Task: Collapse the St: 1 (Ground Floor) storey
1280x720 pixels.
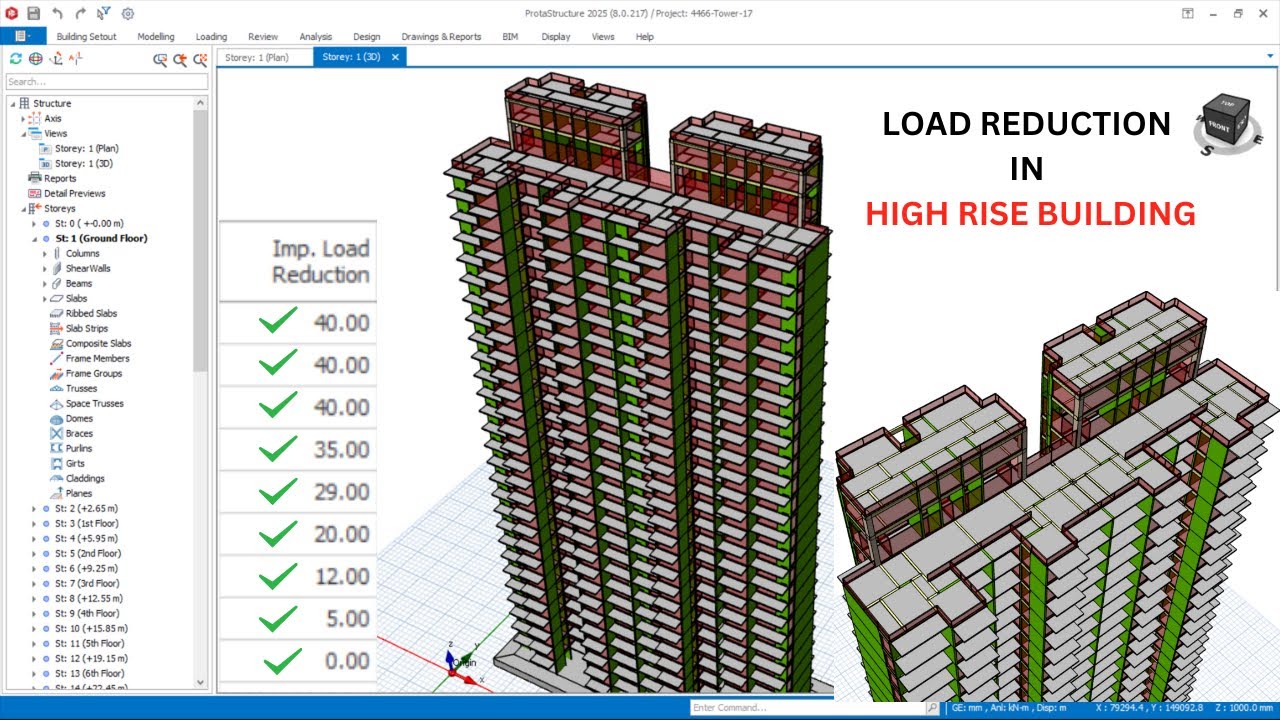Action: (34, 238)
